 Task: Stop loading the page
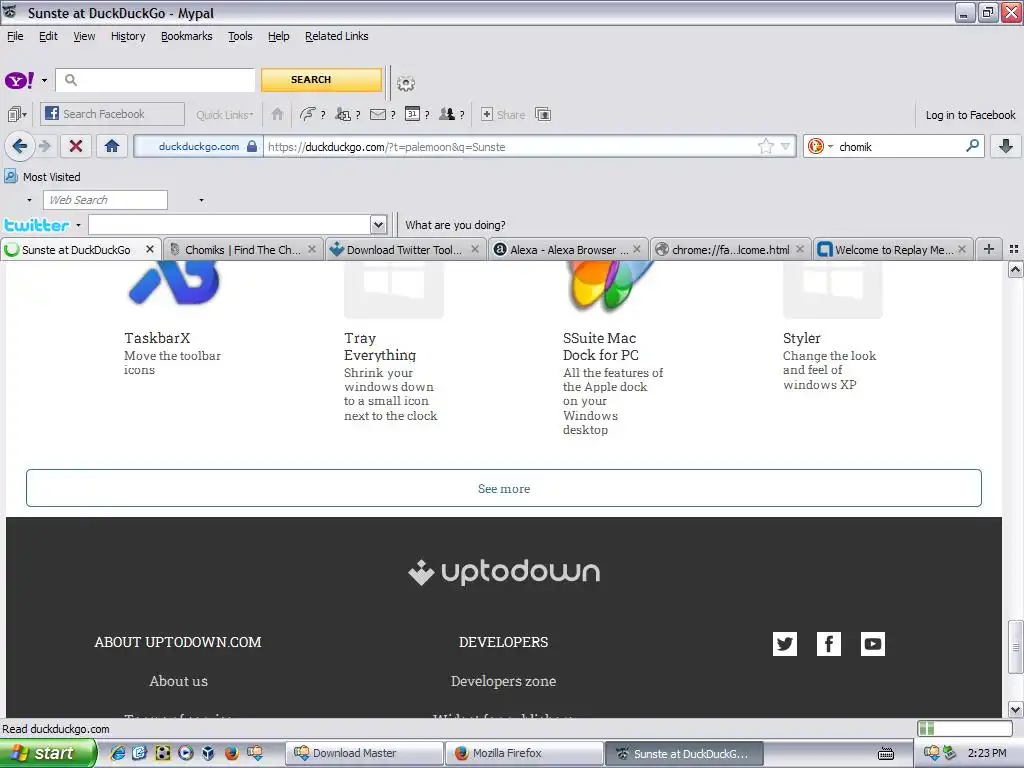[76, 146]
